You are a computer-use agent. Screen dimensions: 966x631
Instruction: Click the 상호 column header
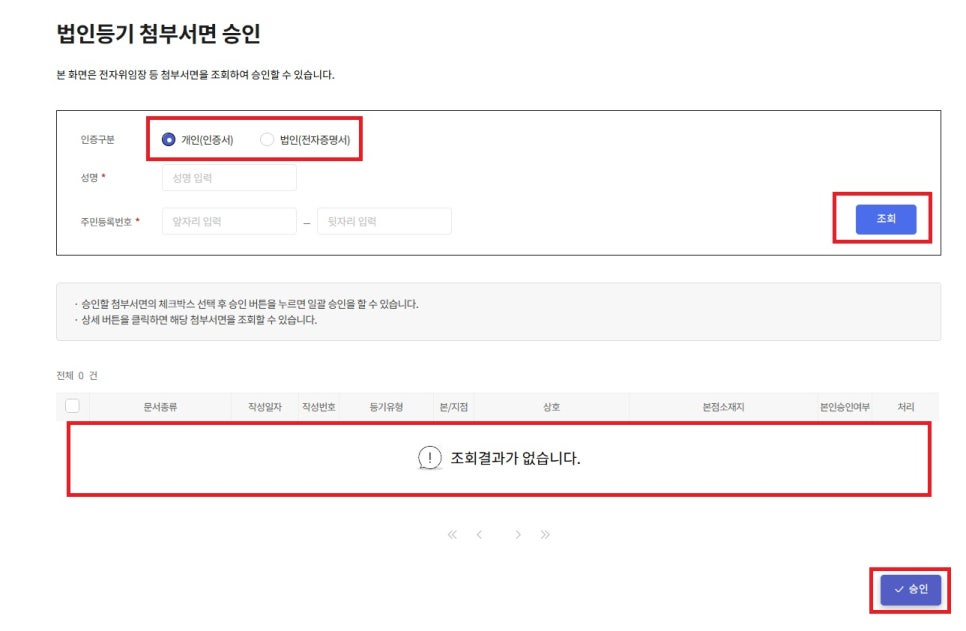click(x=551, y=407)
